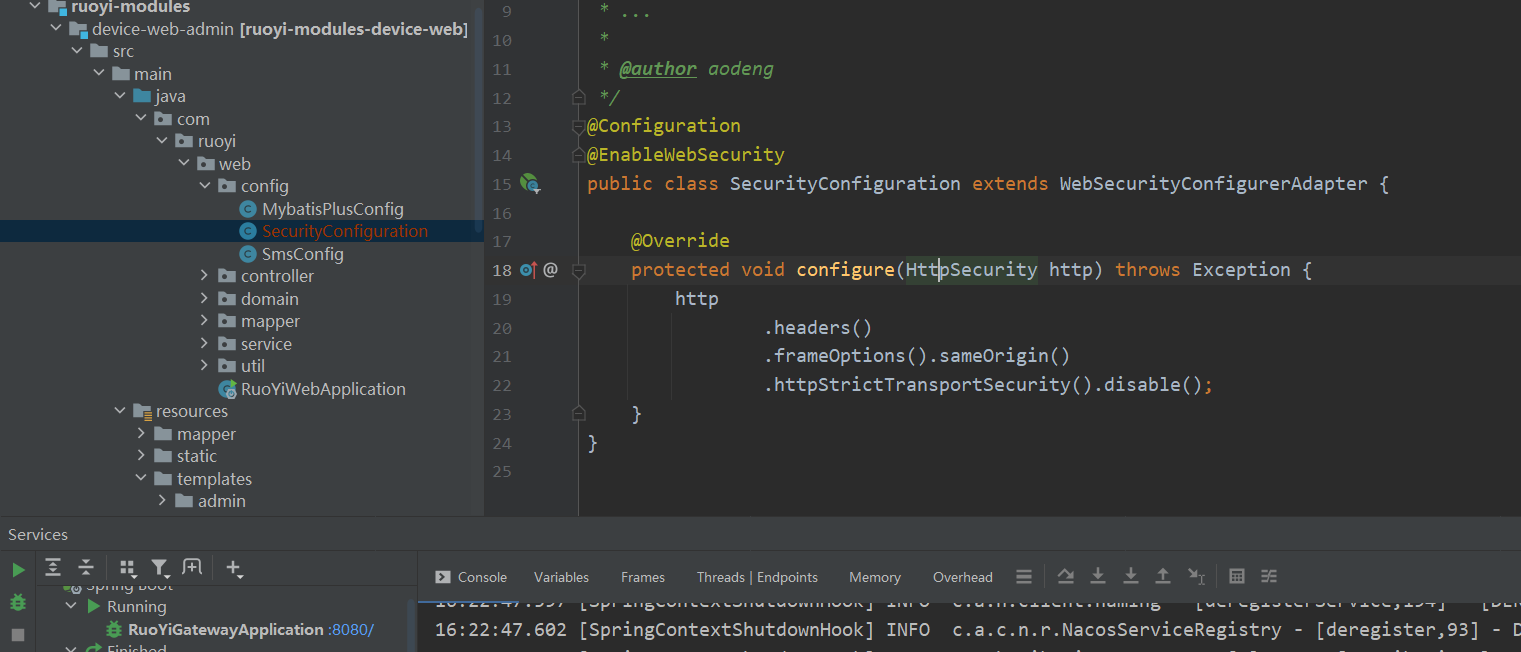Expand the admin folder under templates
Viewport: 1521px width, 652px height.
point(162,501)
